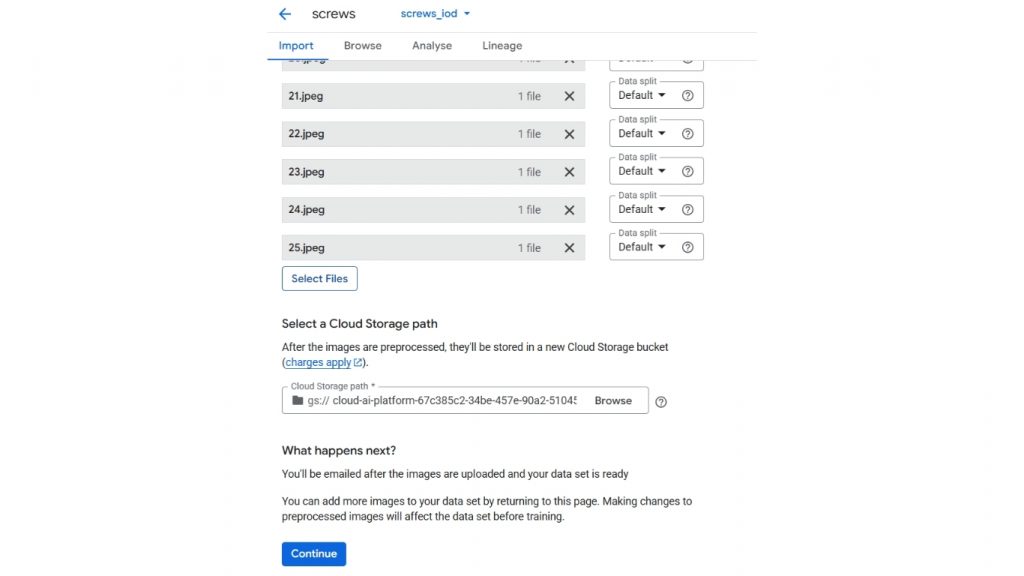Delete 23.jpeg from upload list

[x=569, y=172]
